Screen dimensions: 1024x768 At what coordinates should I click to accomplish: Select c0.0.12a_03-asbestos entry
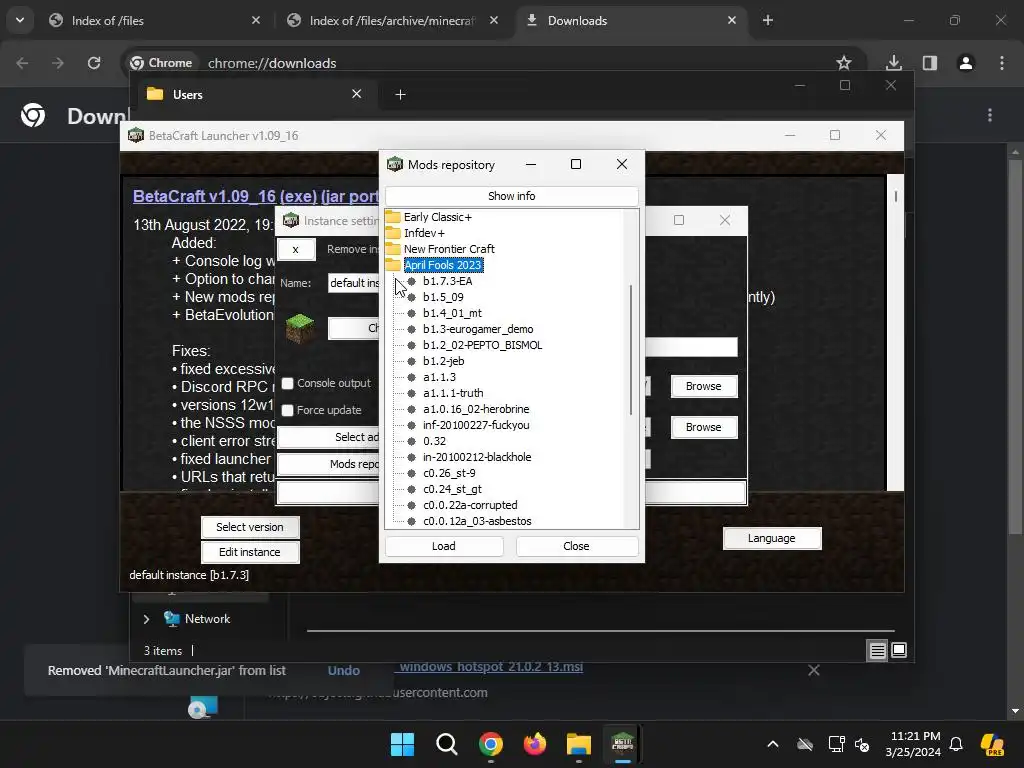pos(477,521)
